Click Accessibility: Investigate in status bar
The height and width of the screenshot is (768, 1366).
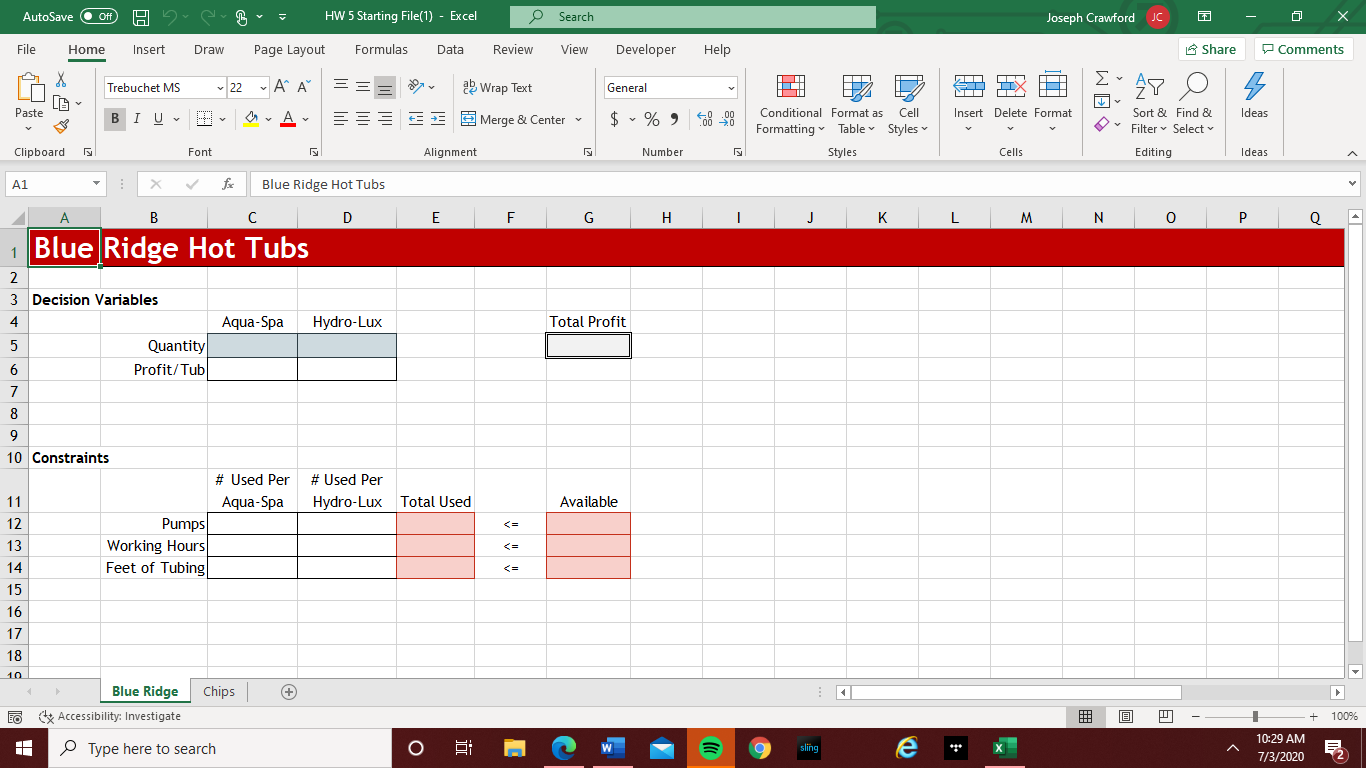[x=110, y=716]
